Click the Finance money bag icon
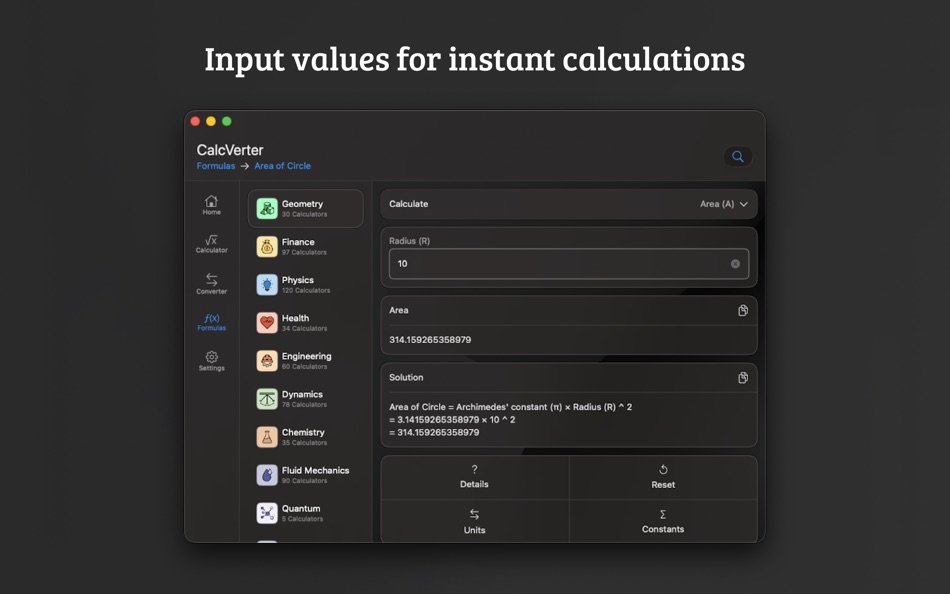The image size is (950, 594). click(267, 247)
